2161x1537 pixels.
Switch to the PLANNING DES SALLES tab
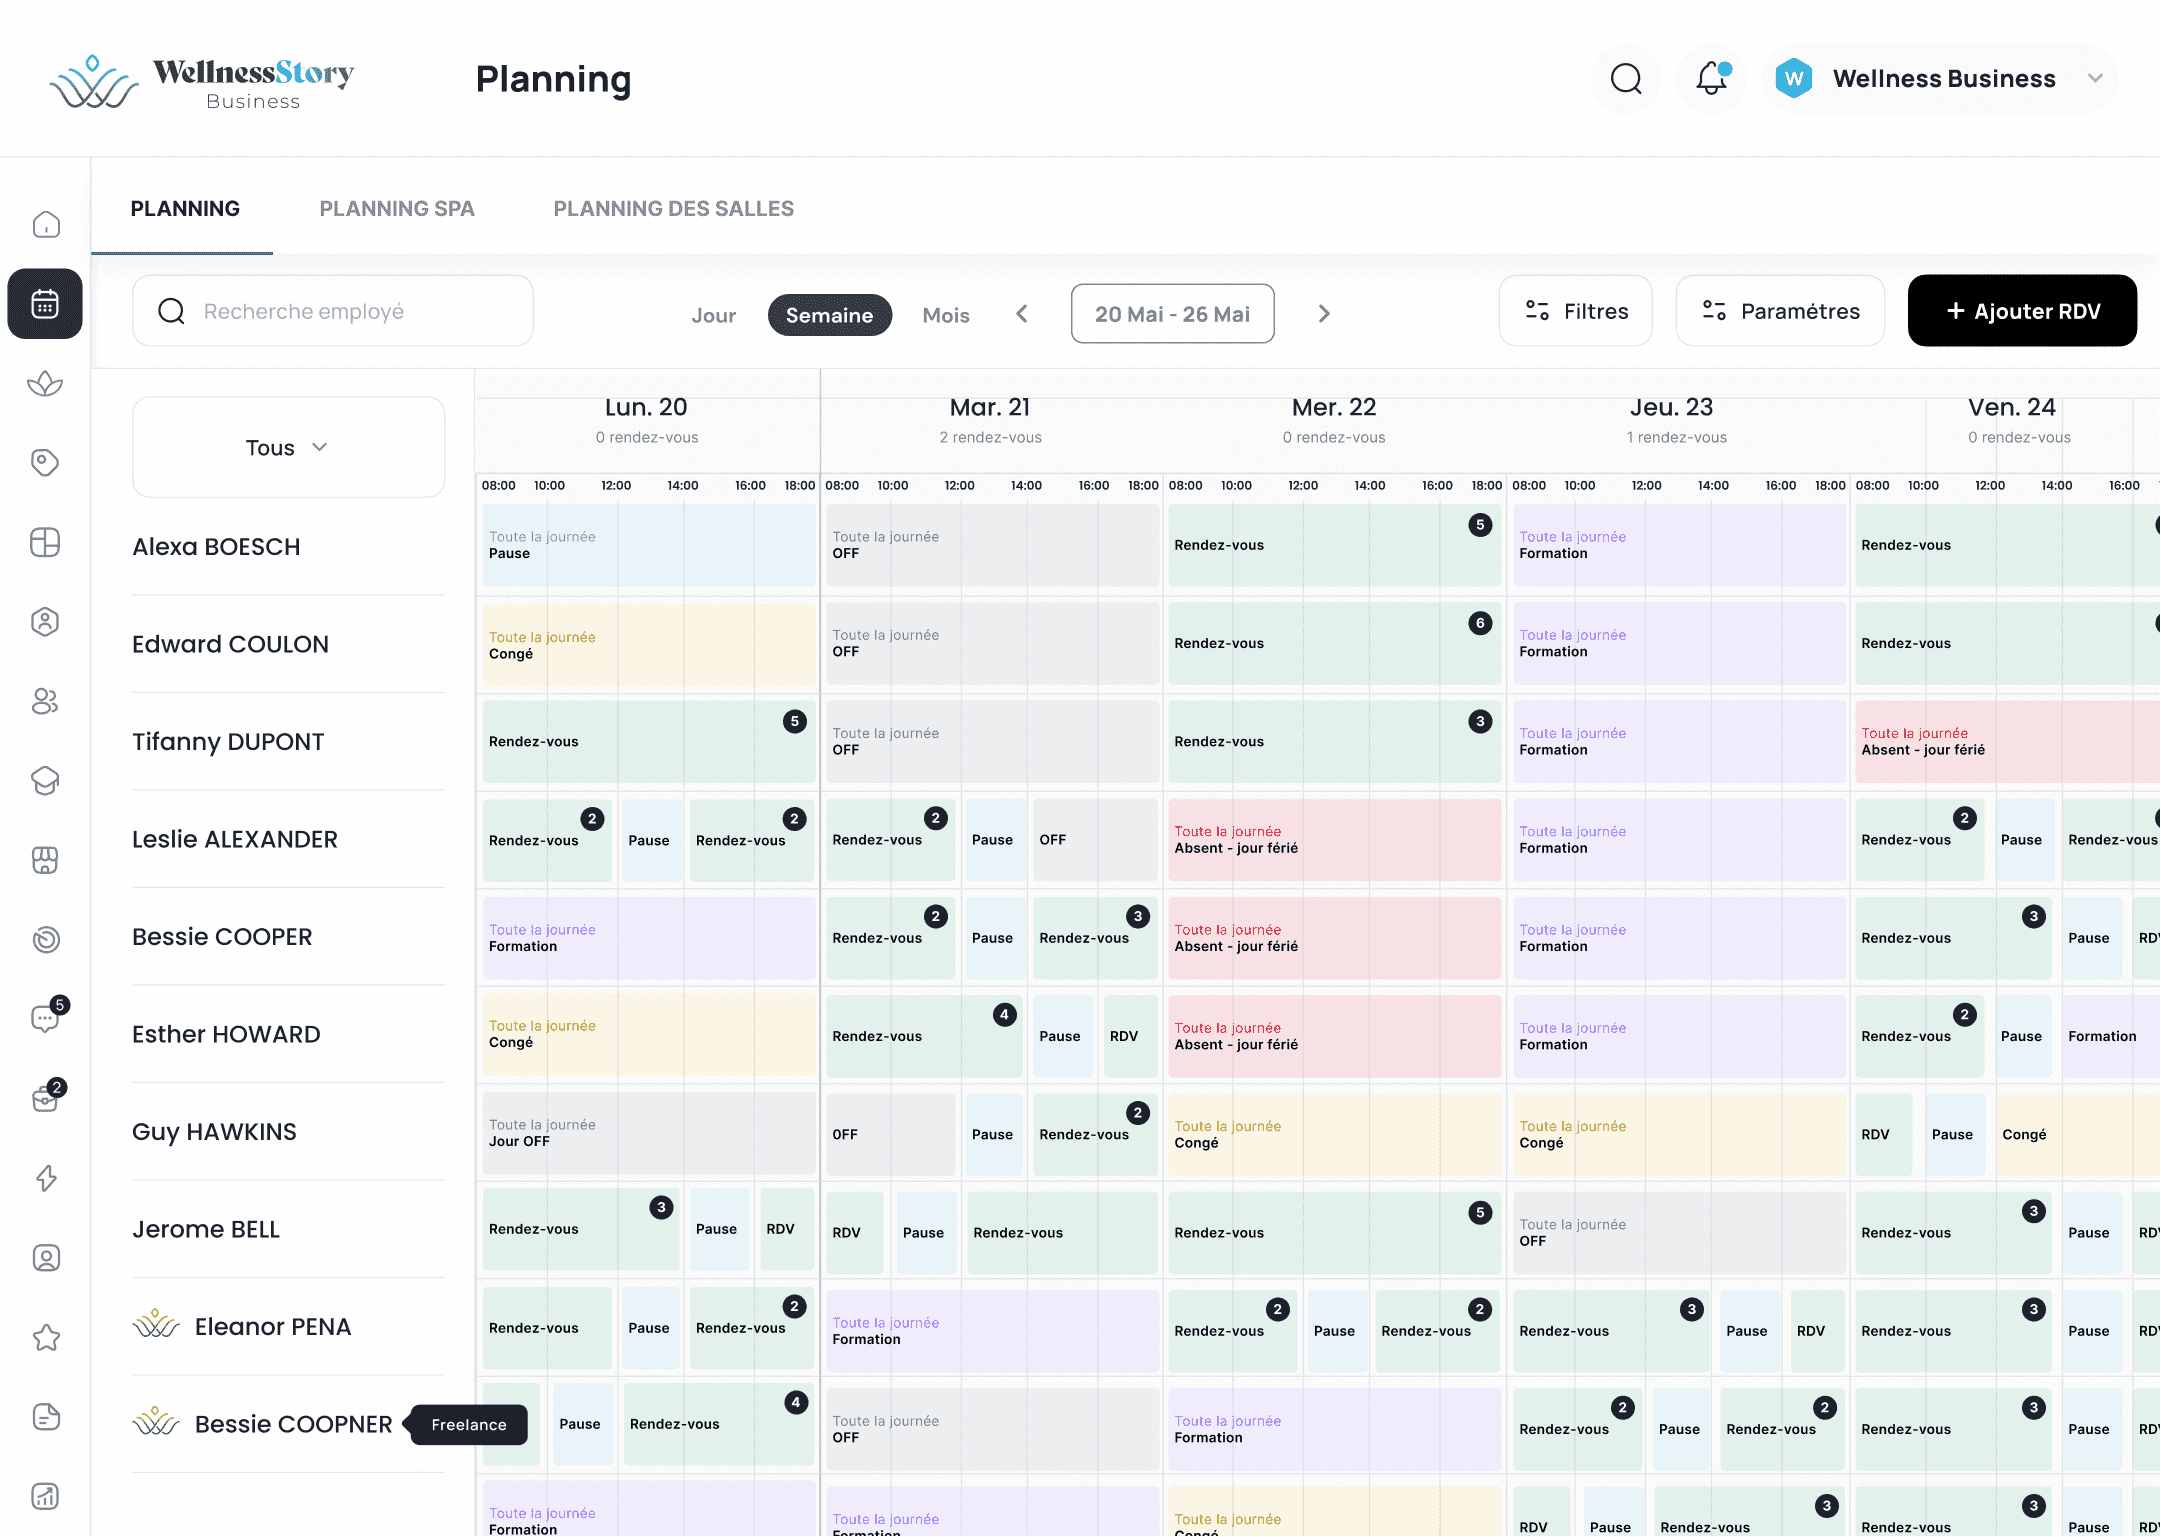(674, 208)
